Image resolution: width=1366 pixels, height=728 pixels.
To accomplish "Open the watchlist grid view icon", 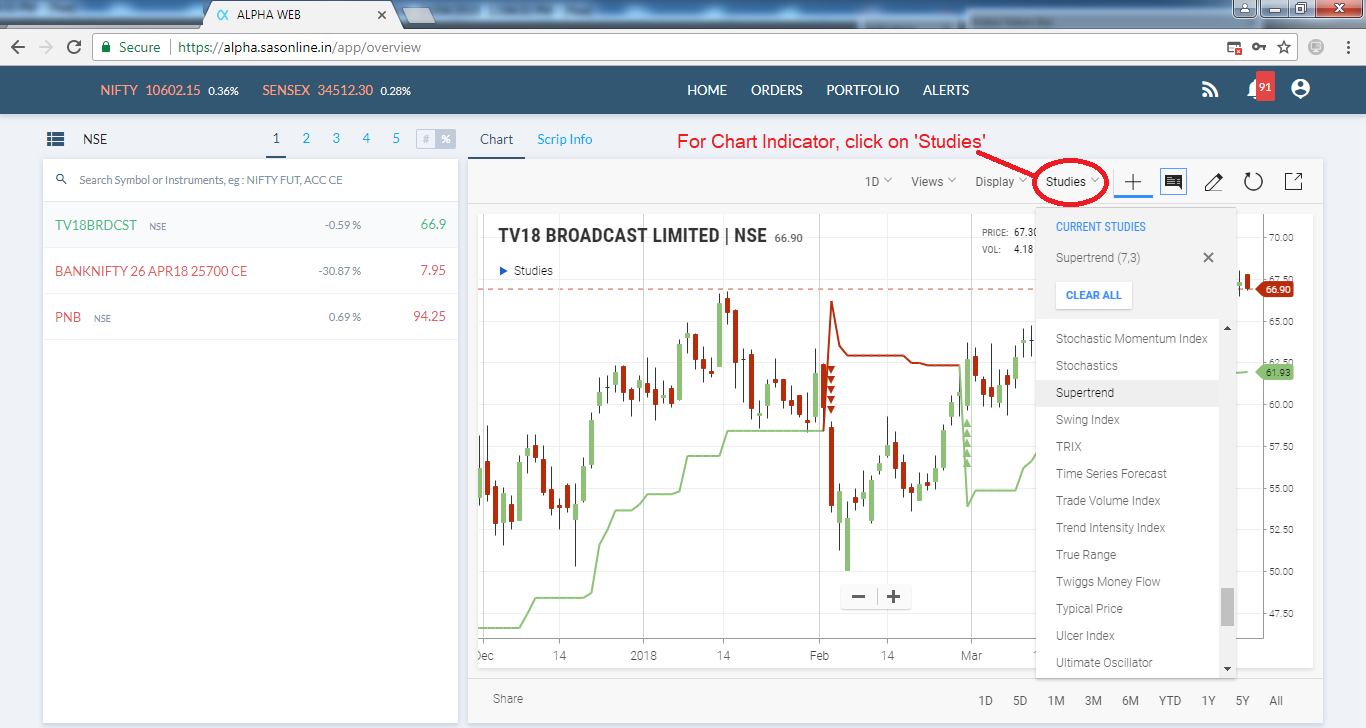I will point(56,139).
